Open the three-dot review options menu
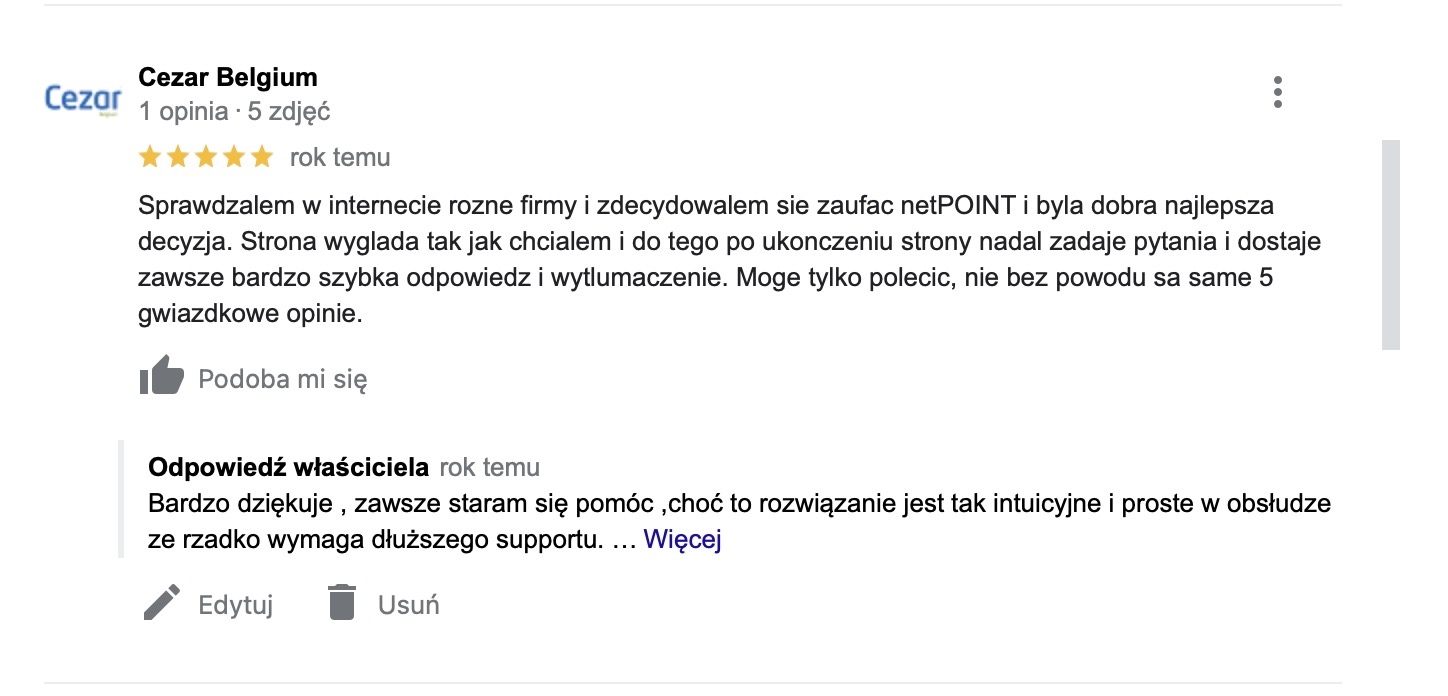 [1277, 92]
